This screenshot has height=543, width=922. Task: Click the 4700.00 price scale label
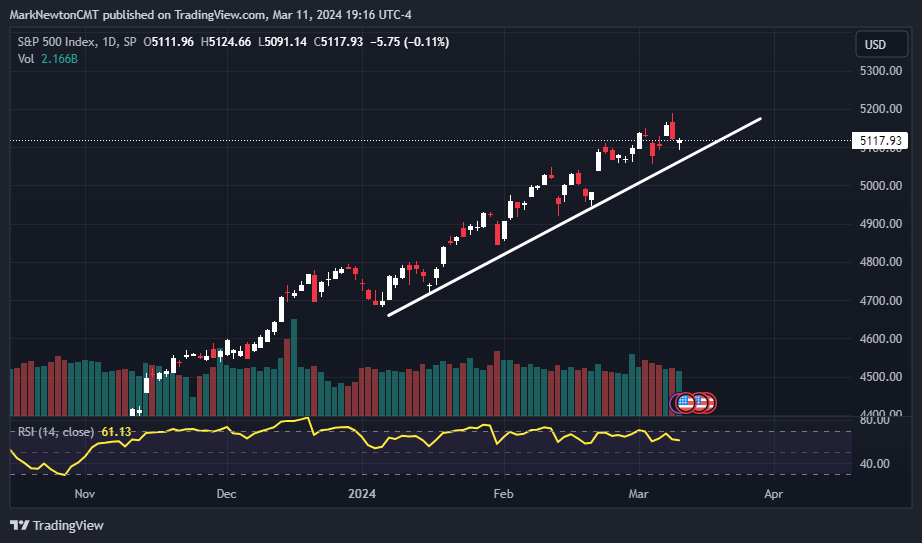pyautogui.click(x=881, y=301)
